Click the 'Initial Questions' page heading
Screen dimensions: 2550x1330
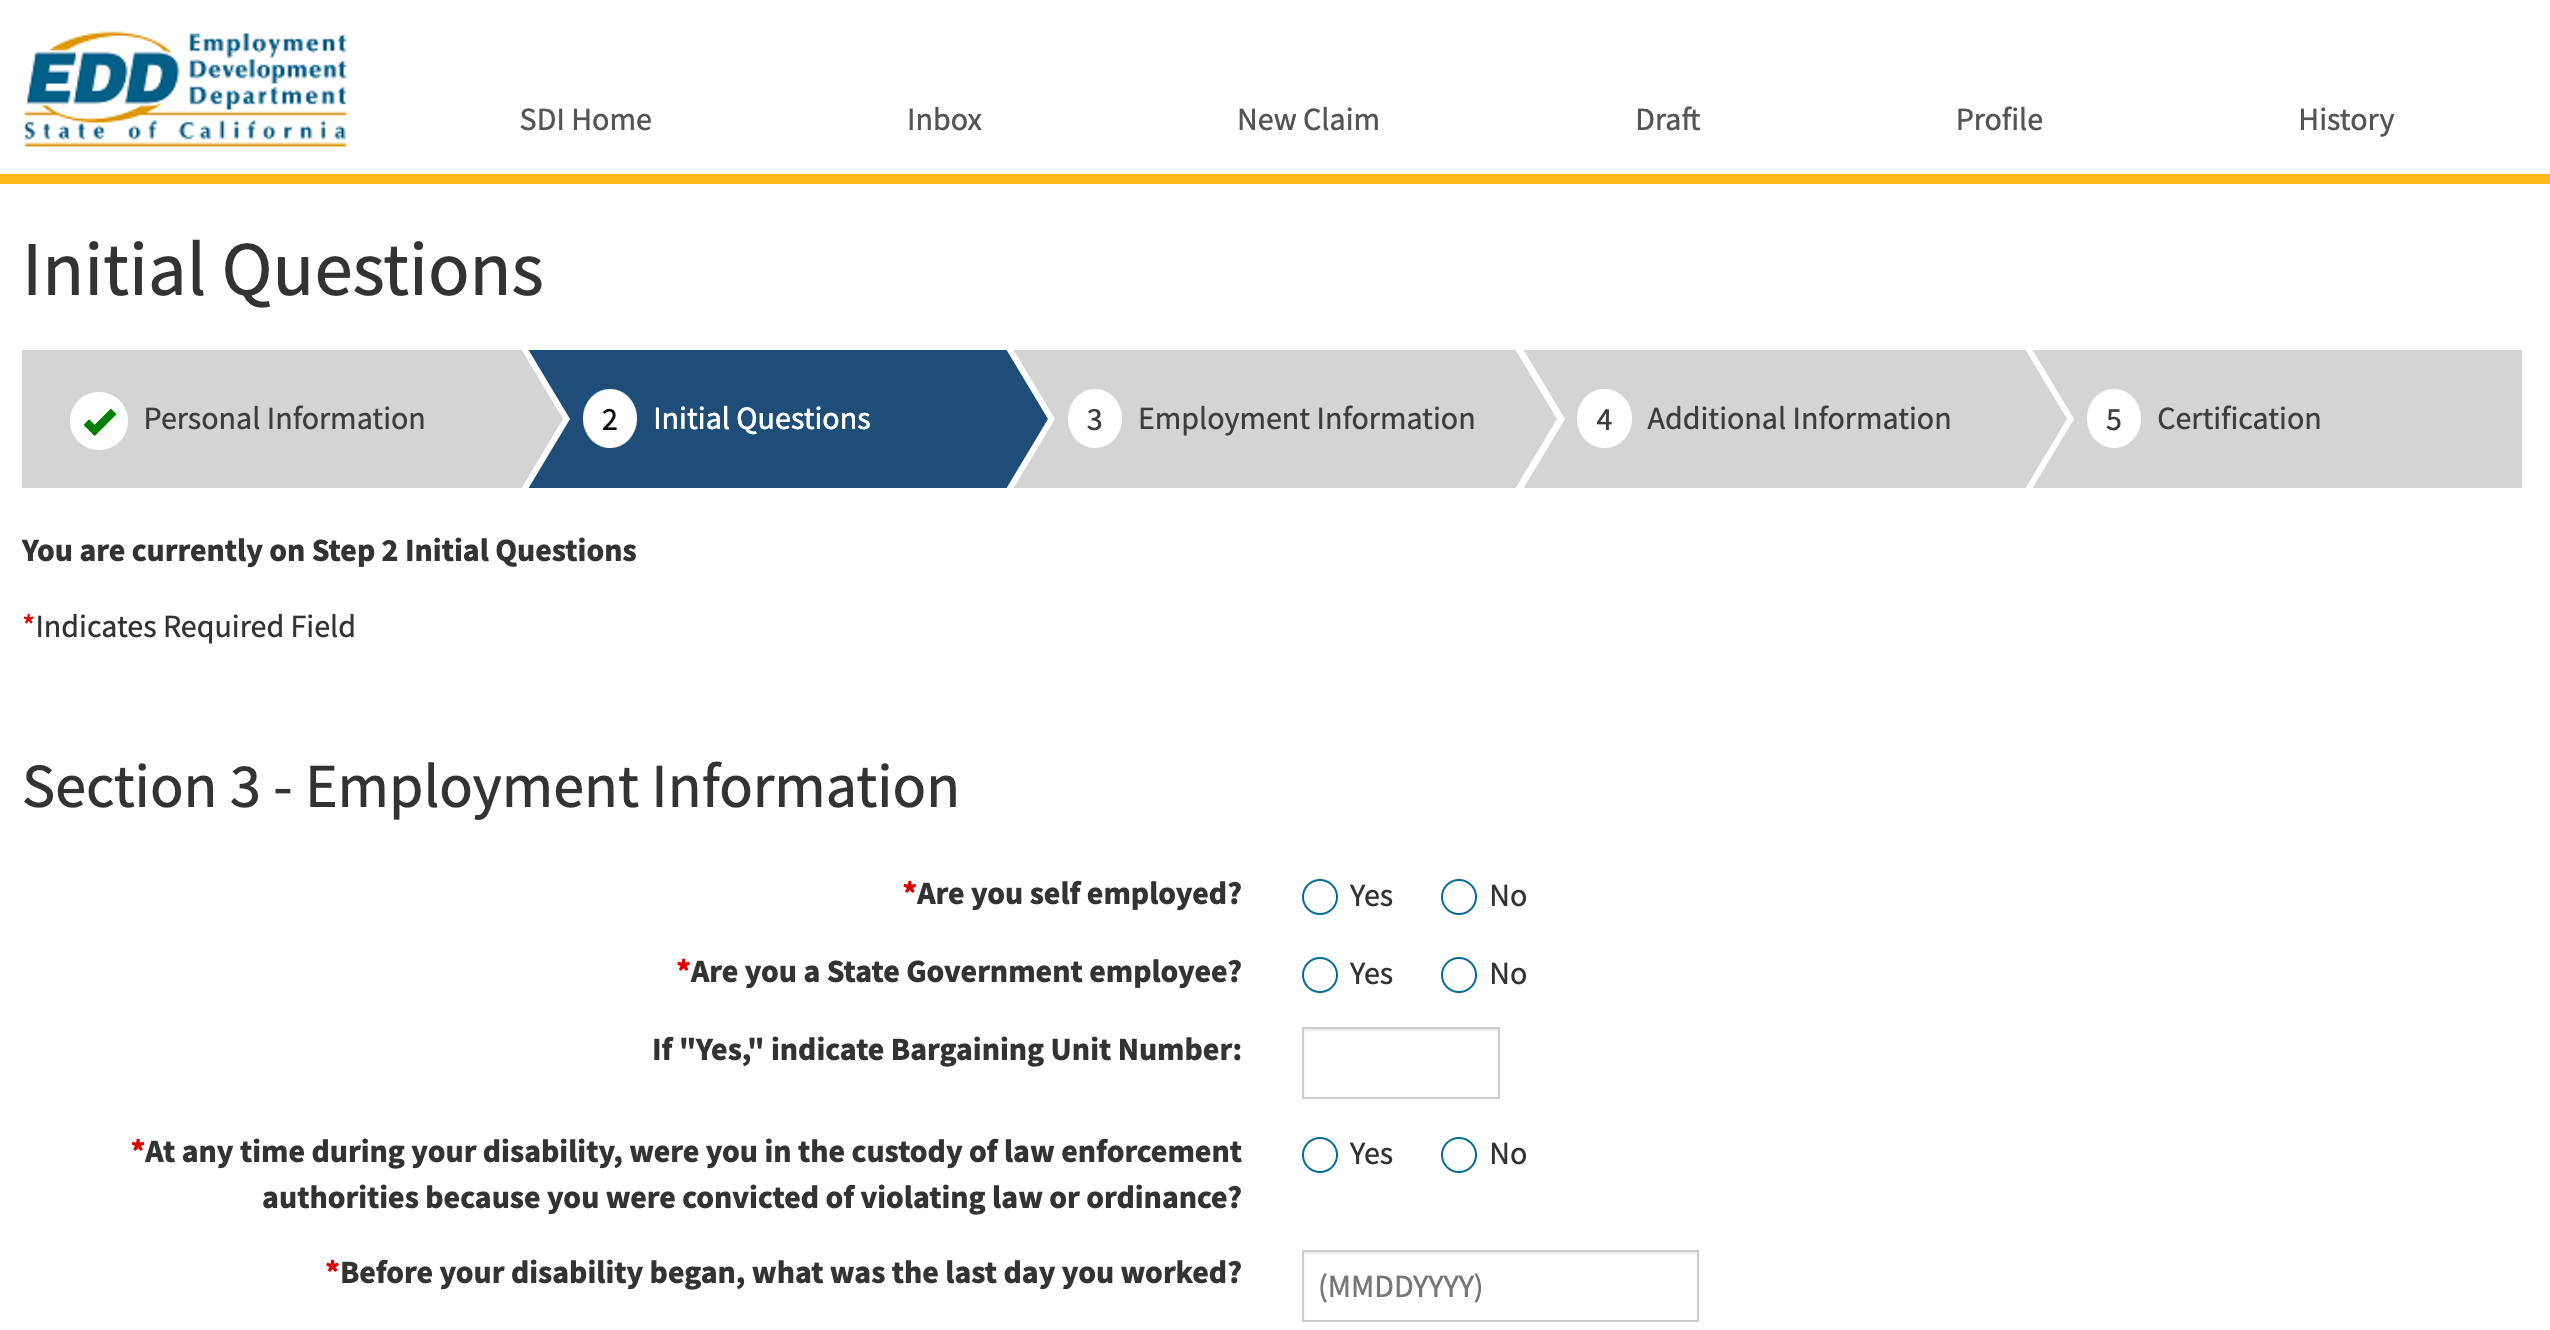coord(283,271)
